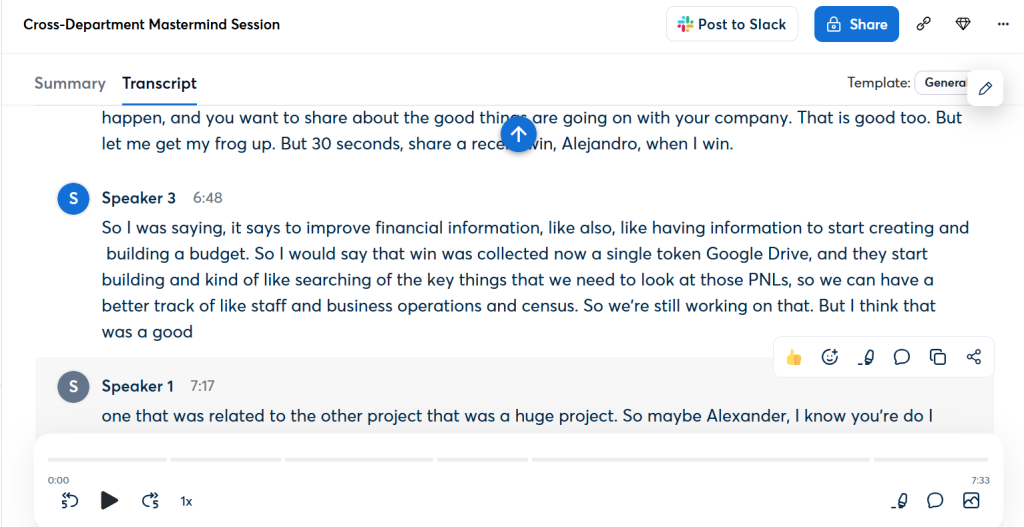Add an emoji reaction to transcript segment

(x=829, y=357)
